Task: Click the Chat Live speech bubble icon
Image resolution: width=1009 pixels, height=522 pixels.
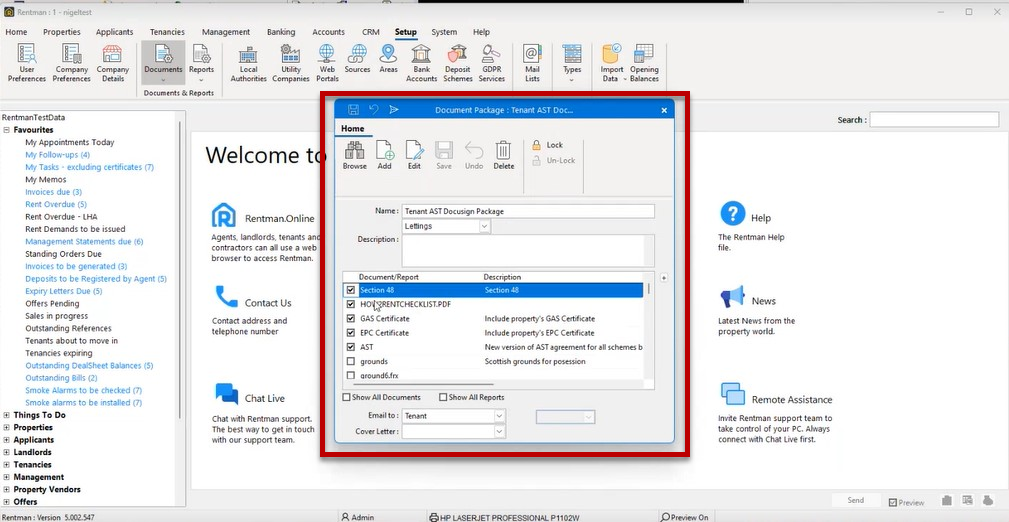Action: tap(226, 393)
